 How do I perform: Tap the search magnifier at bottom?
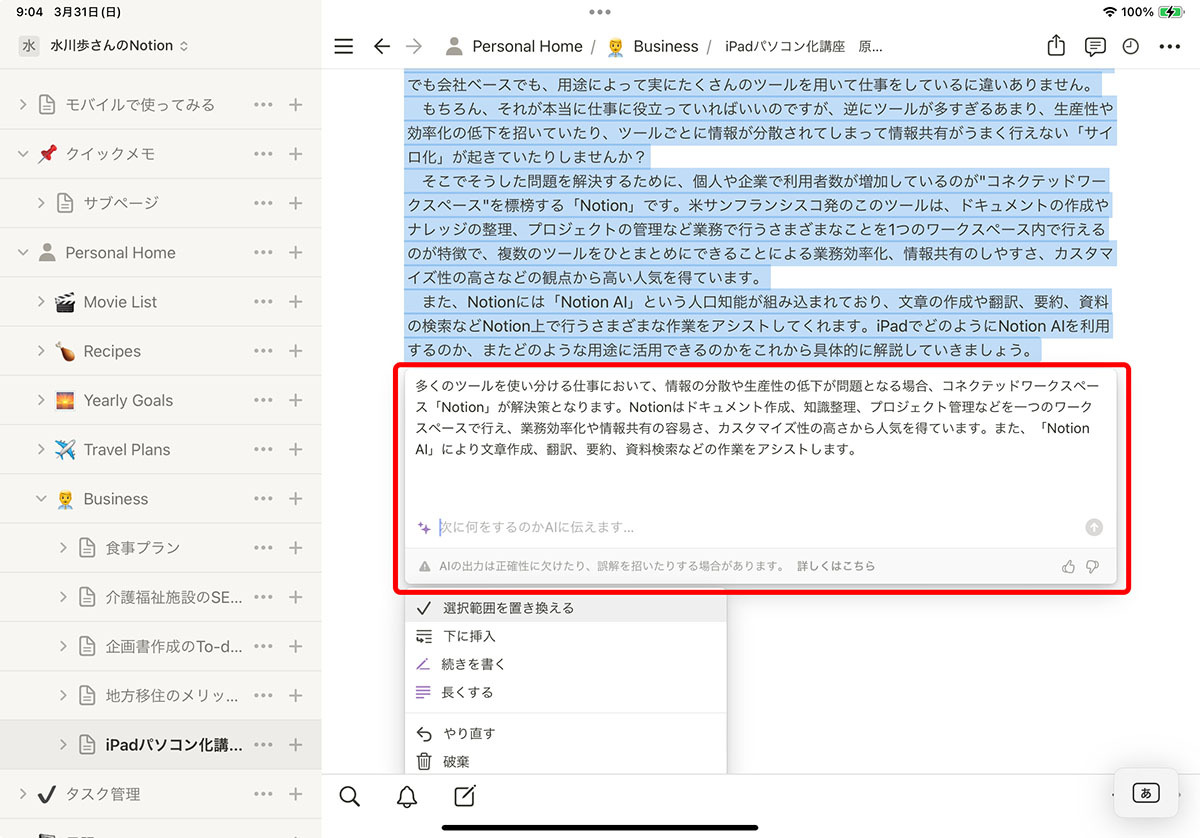(349, 796)
